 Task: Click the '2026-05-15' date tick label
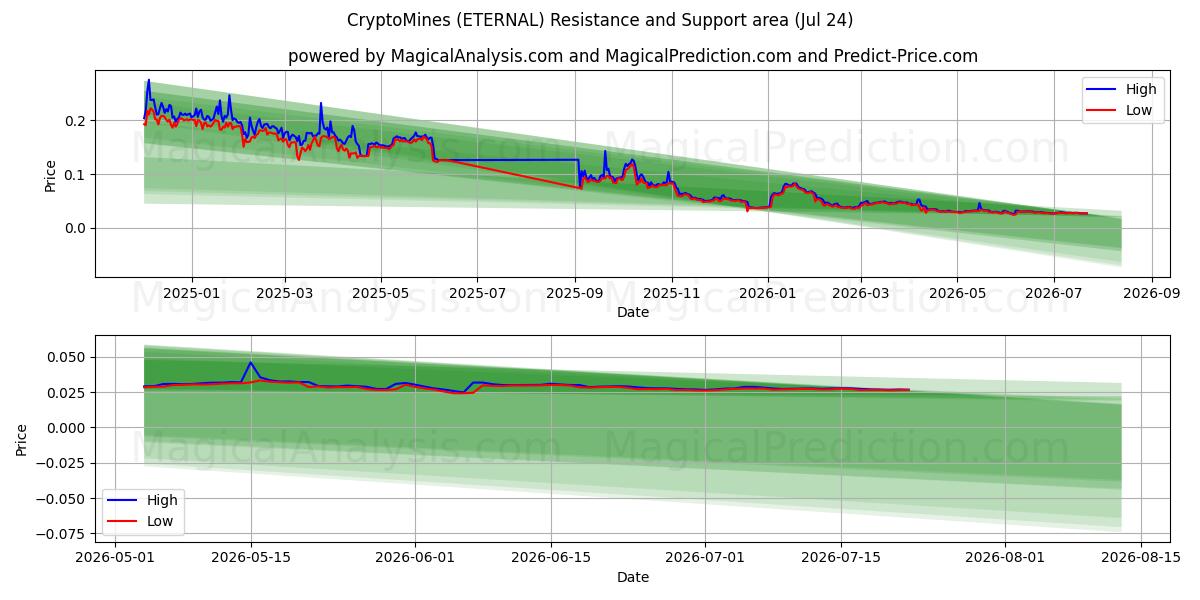coord(251,558)
